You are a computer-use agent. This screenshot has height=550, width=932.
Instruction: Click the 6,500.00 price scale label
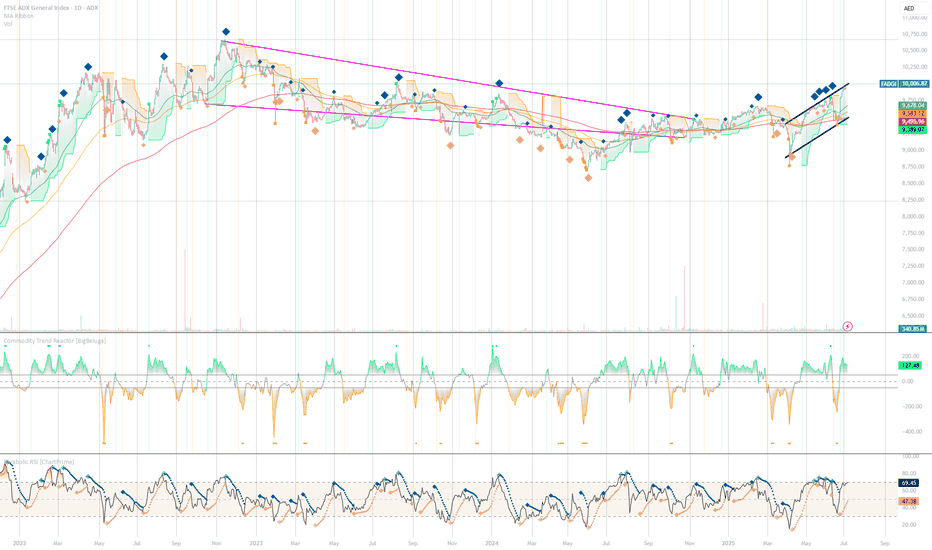(x=915, y=316)
